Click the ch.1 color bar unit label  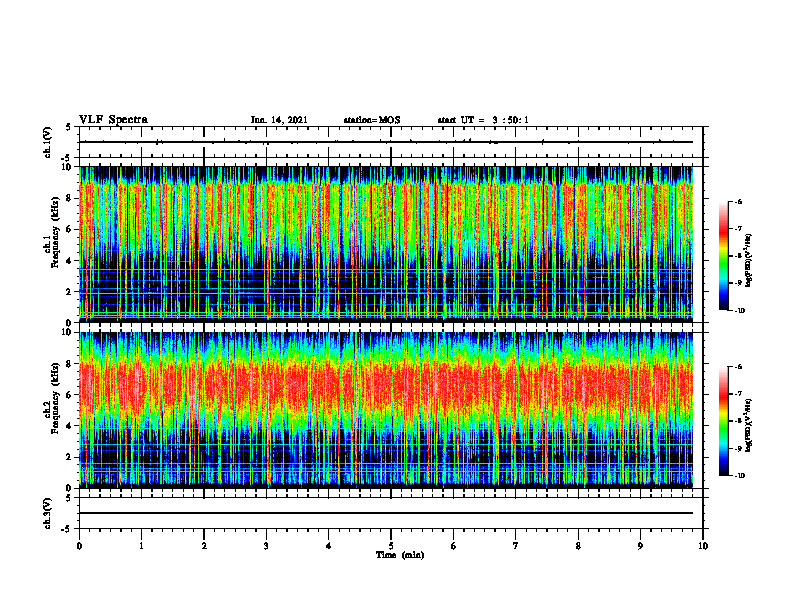(x=749, y=261)
